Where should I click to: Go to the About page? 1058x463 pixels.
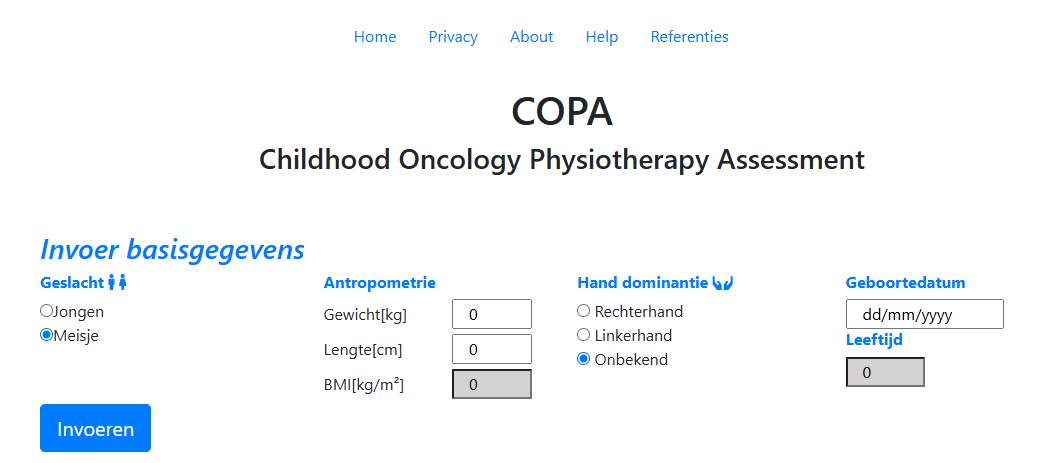(x=531, y=37)
